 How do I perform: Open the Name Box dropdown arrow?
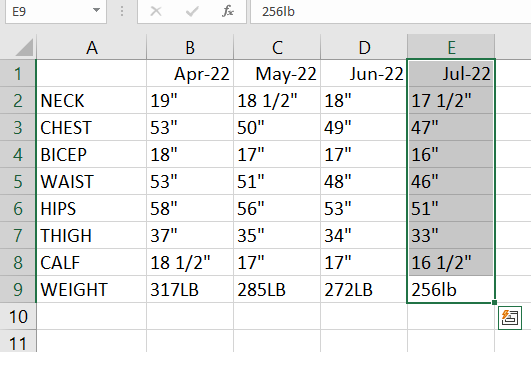[97, 10]
